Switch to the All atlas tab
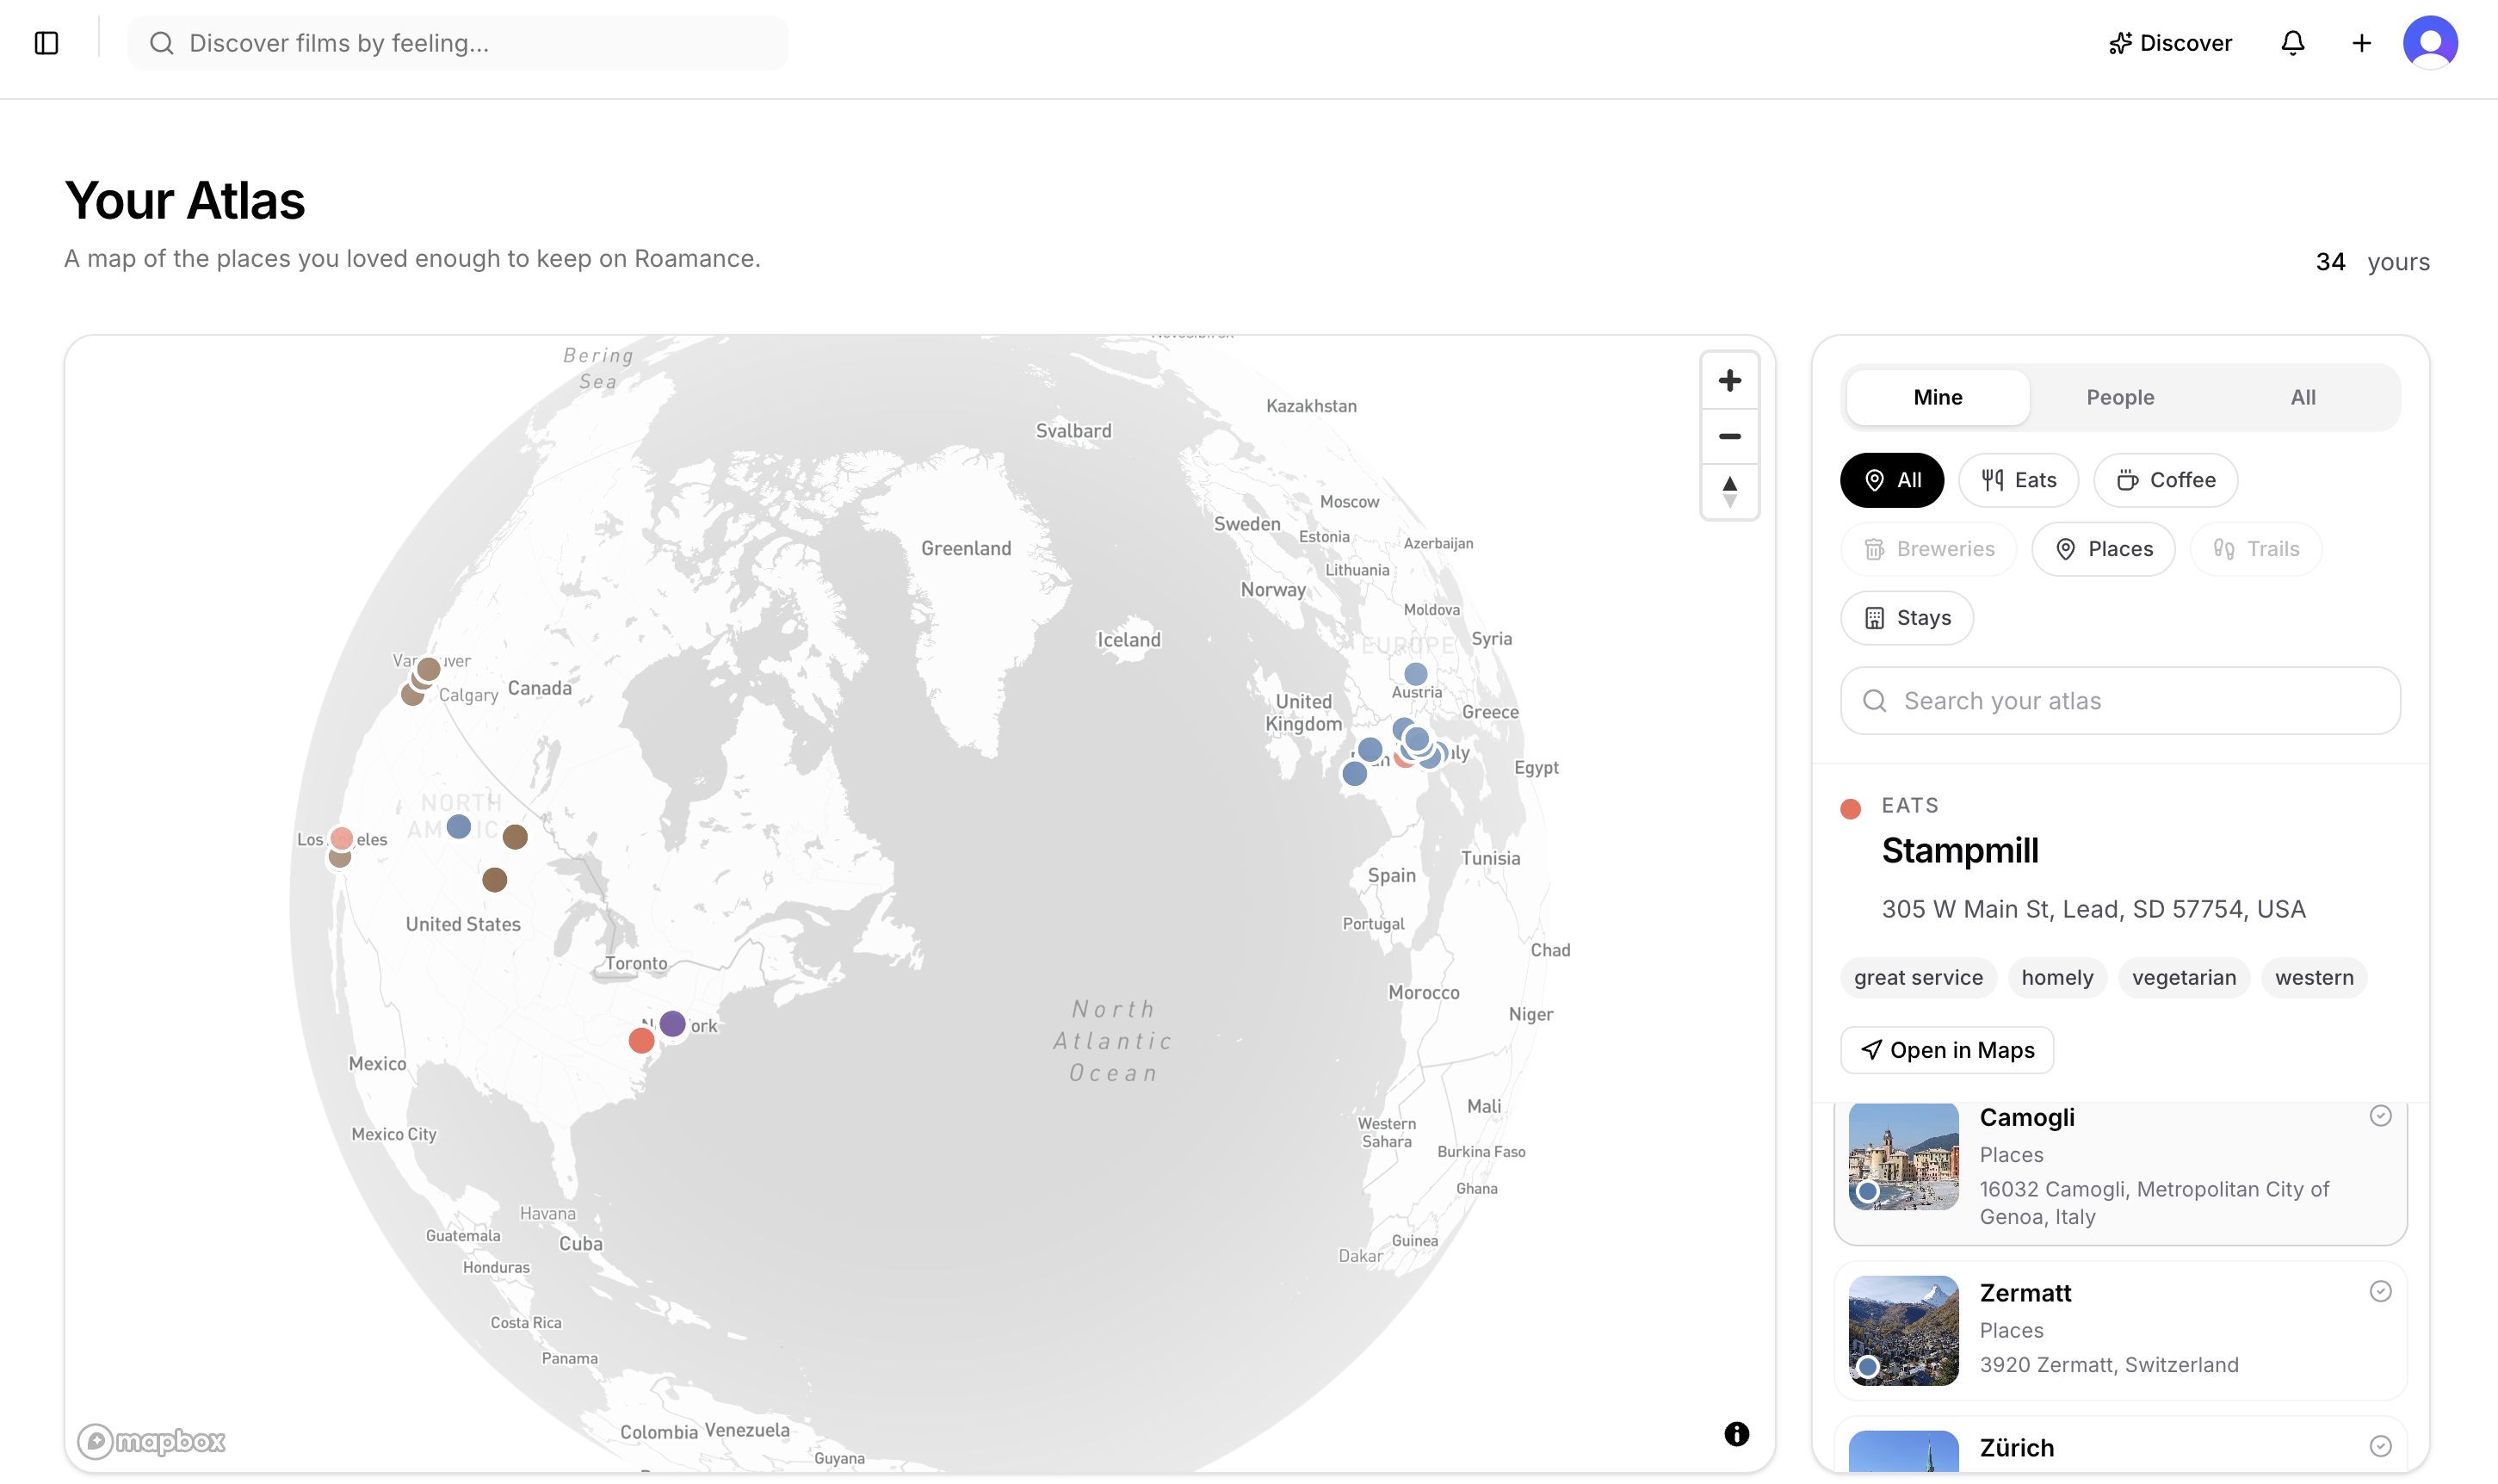2498x1484 pixels. pos(2302,397)
